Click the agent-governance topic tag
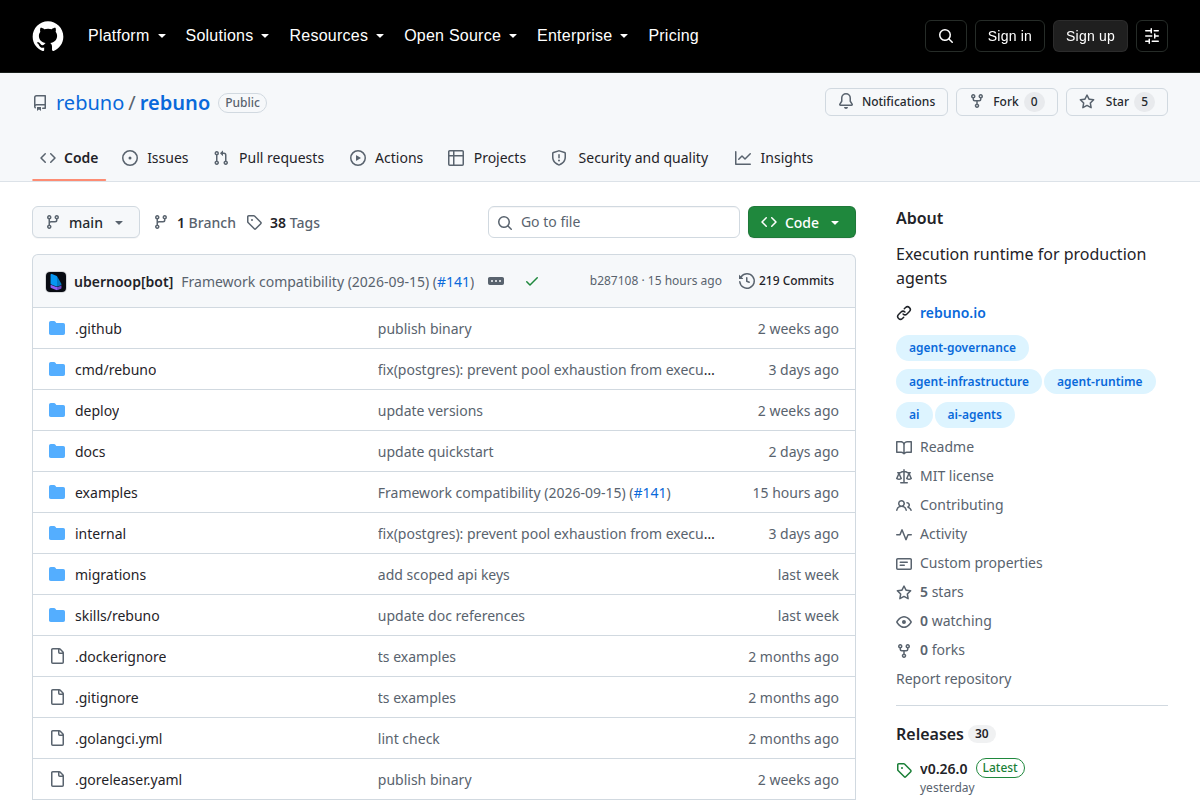Viewport: 1200px width, 800px height. [962, 348]
